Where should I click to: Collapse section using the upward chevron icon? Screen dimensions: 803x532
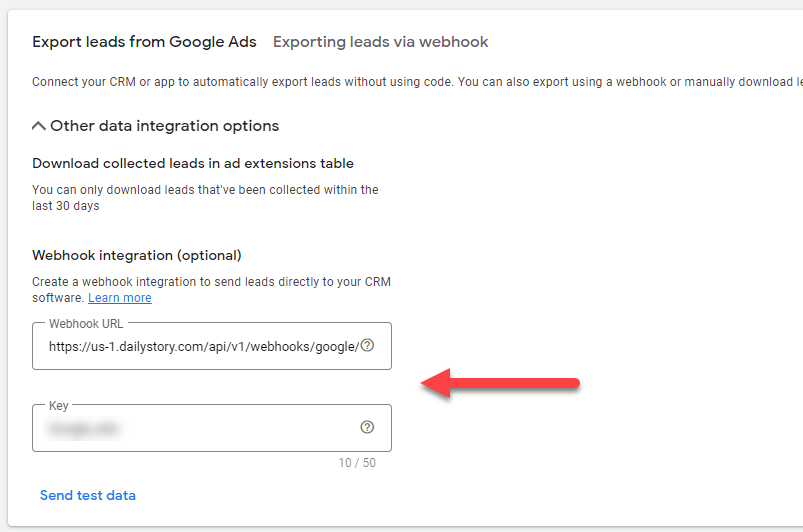click(x=39, y=126)
